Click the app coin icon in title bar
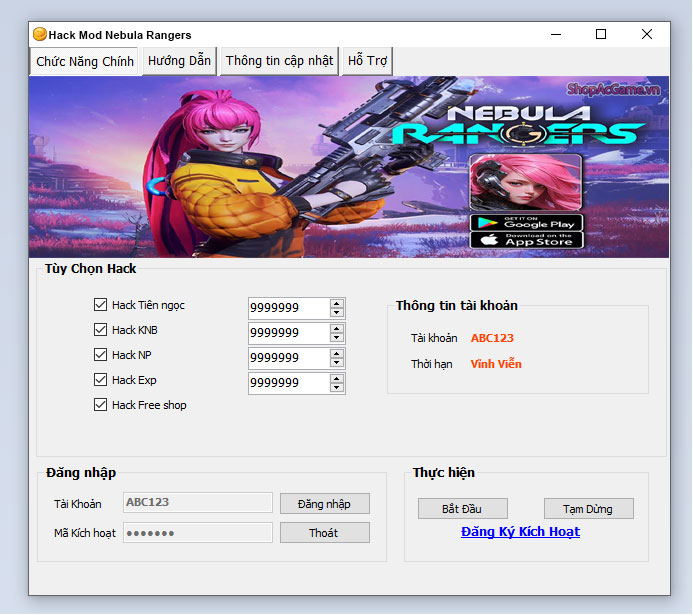This screenshot has width=693, height=616. click(x=40, y=34)
